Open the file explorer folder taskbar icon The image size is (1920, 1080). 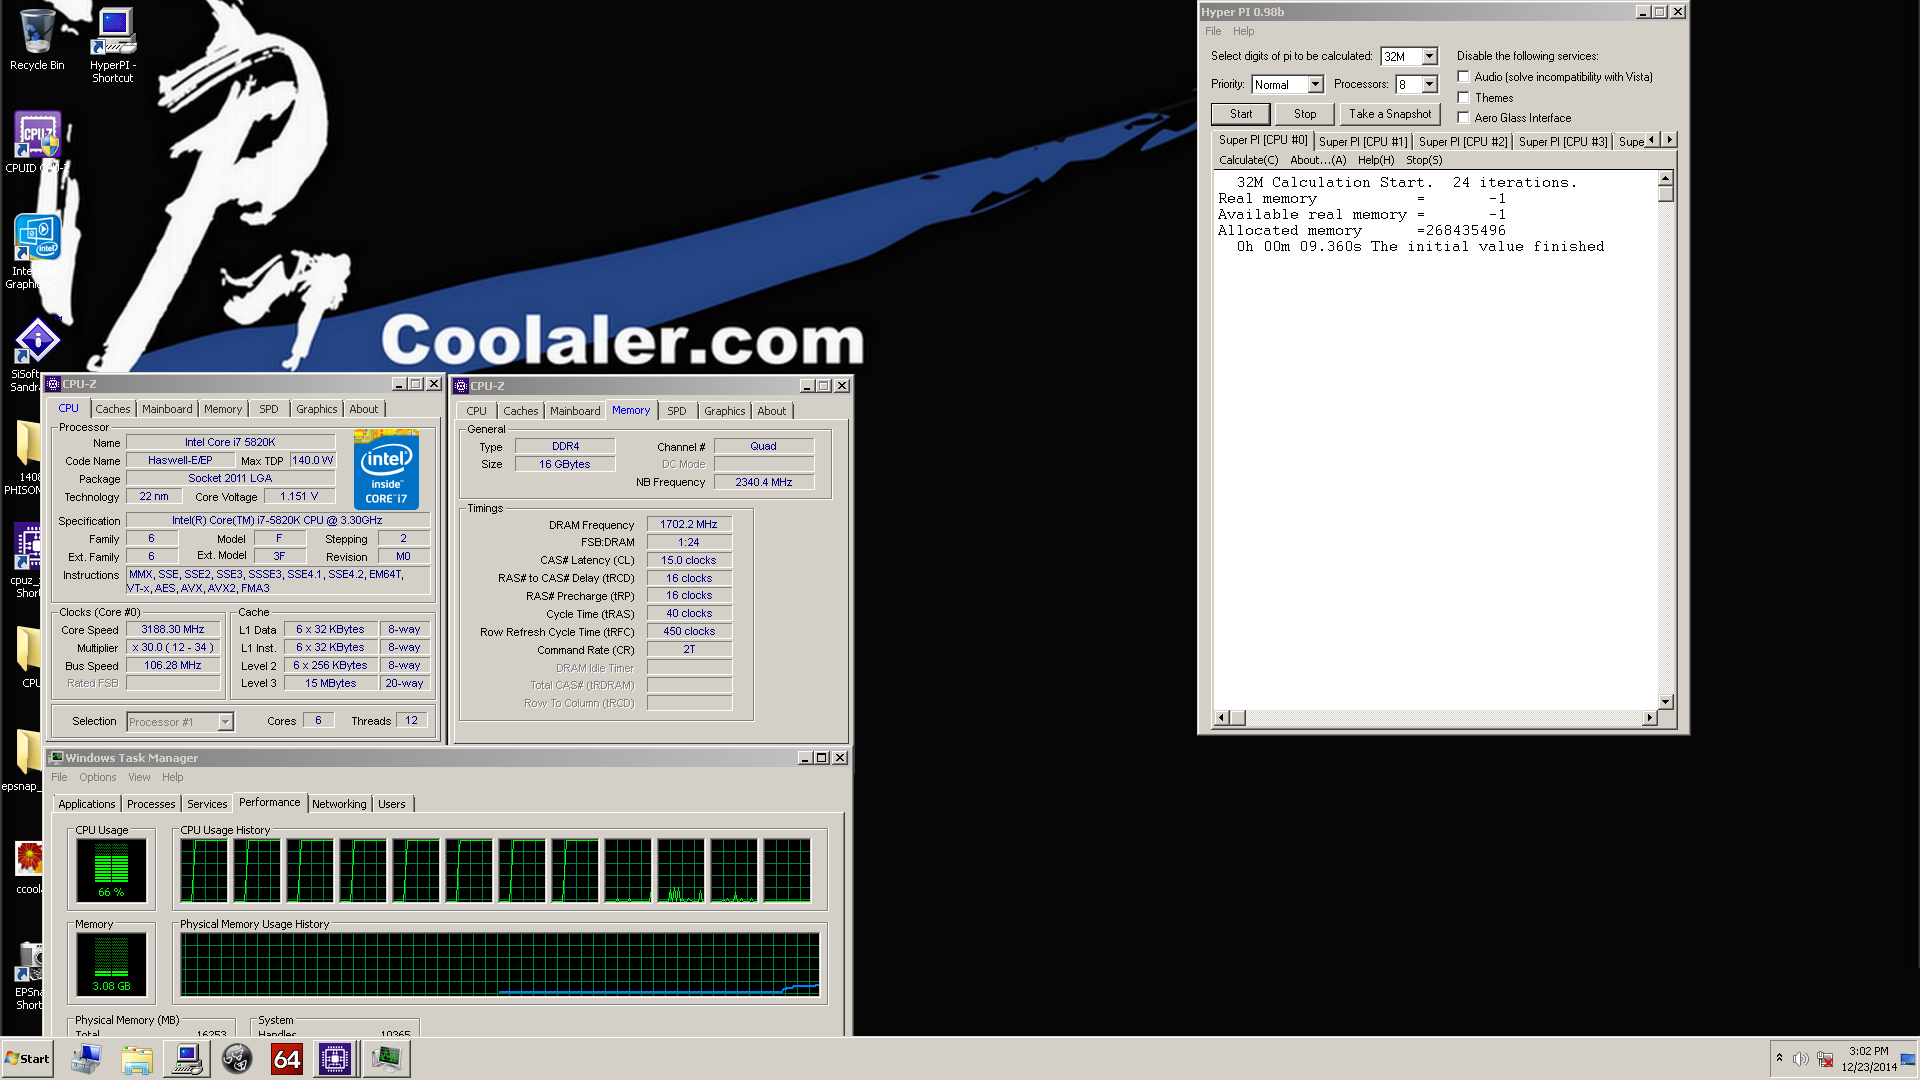pyautogui.click(x=136, y=1059)
